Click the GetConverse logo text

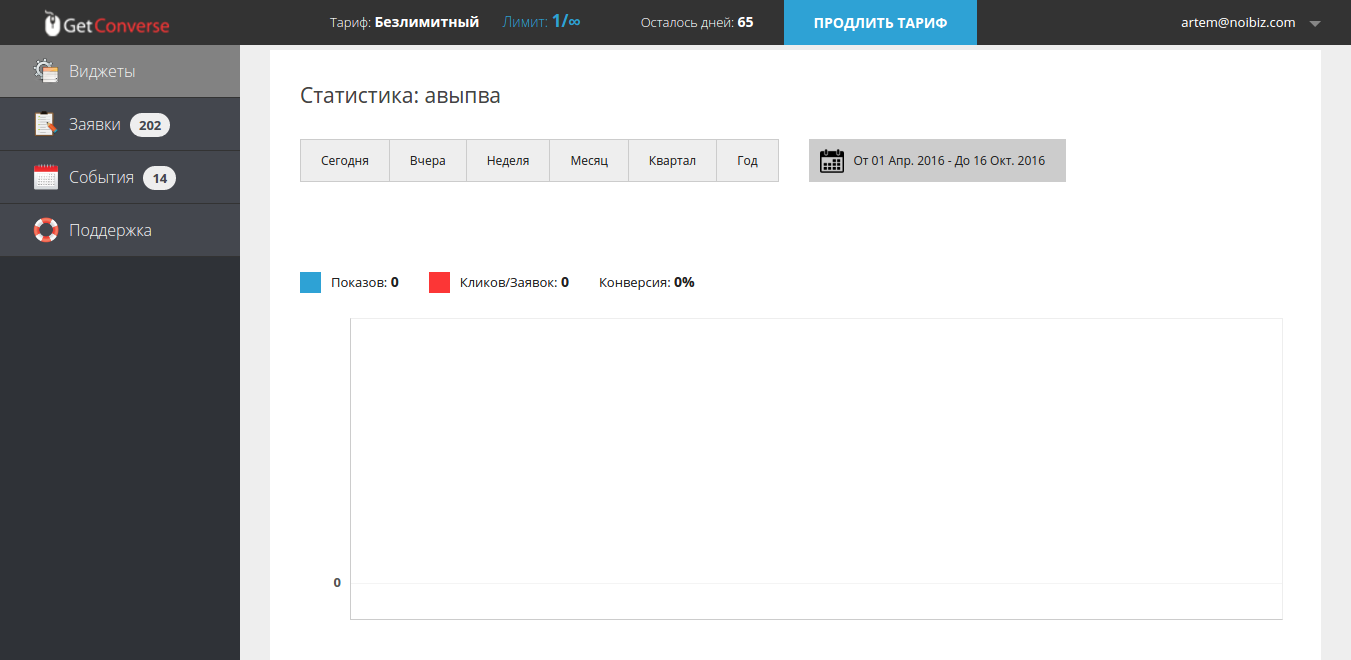(x=116, y=26)
